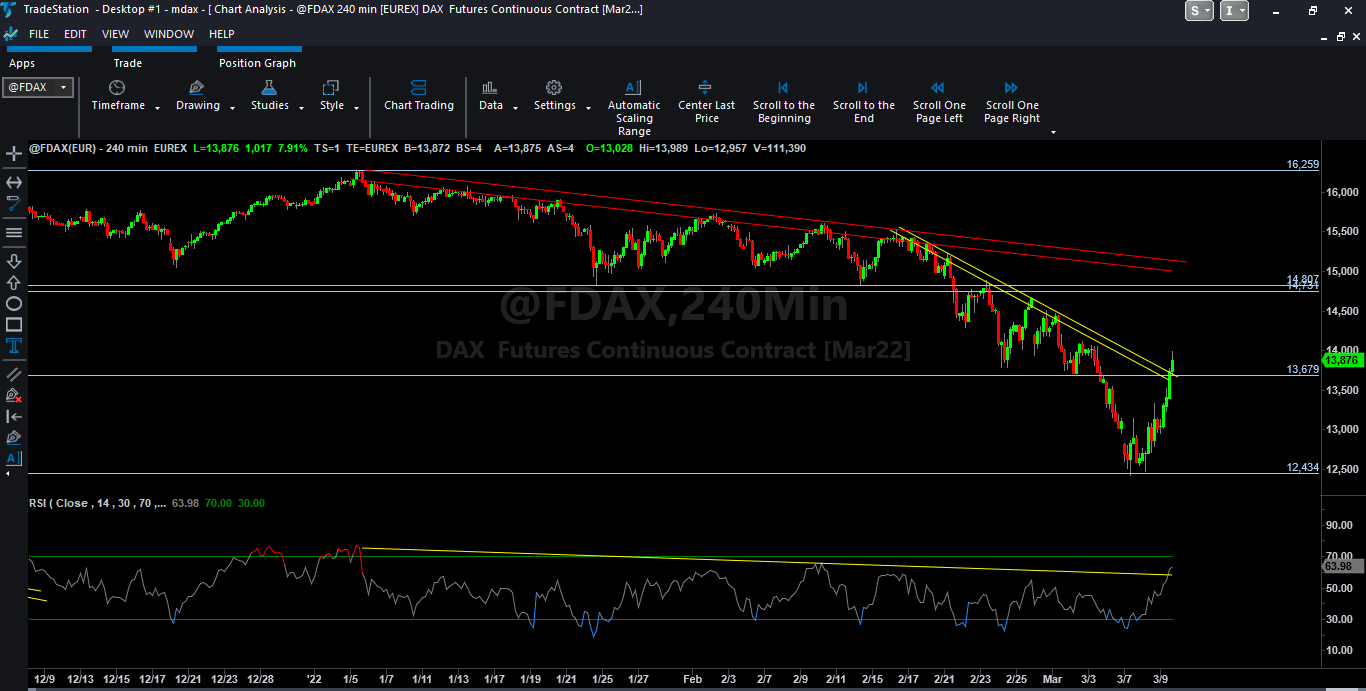Toggle Chart Trading mode
Image resolution: width=1366 pixels, height=691 pixels.
click(x=418, y=96)
